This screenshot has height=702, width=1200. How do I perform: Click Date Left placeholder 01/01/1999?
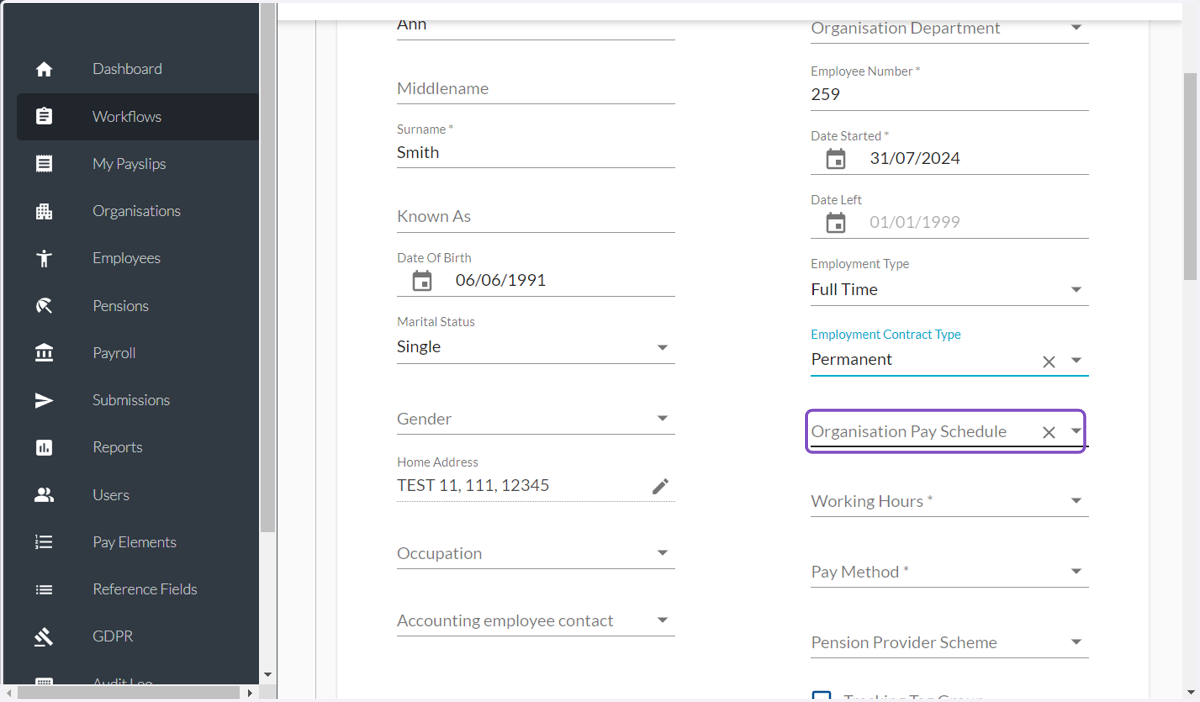tap(915, 223)
